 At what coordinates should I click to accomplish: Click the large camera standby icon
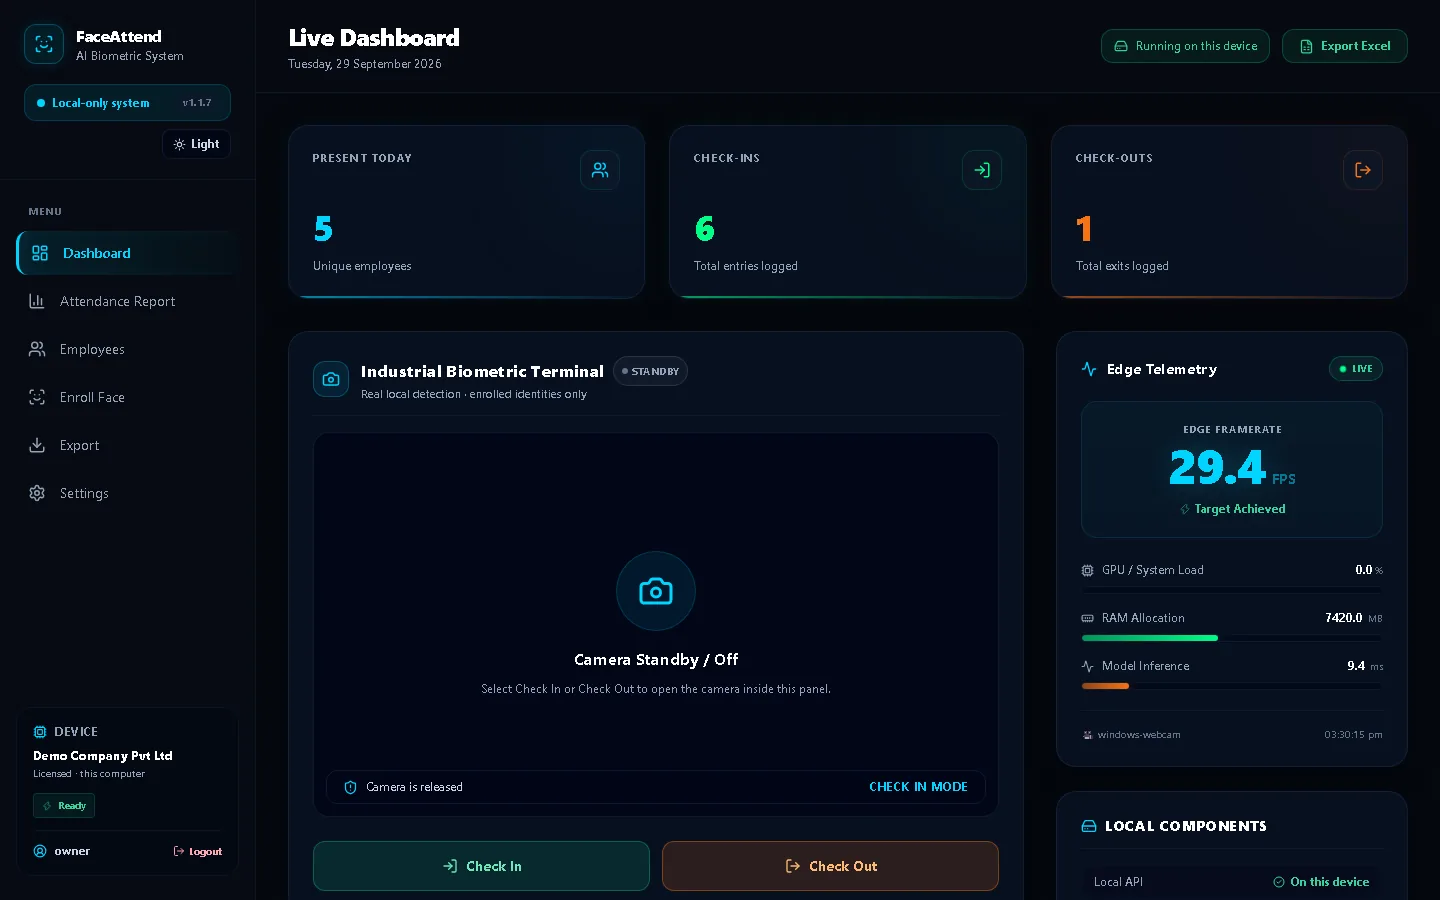point(656,591)
